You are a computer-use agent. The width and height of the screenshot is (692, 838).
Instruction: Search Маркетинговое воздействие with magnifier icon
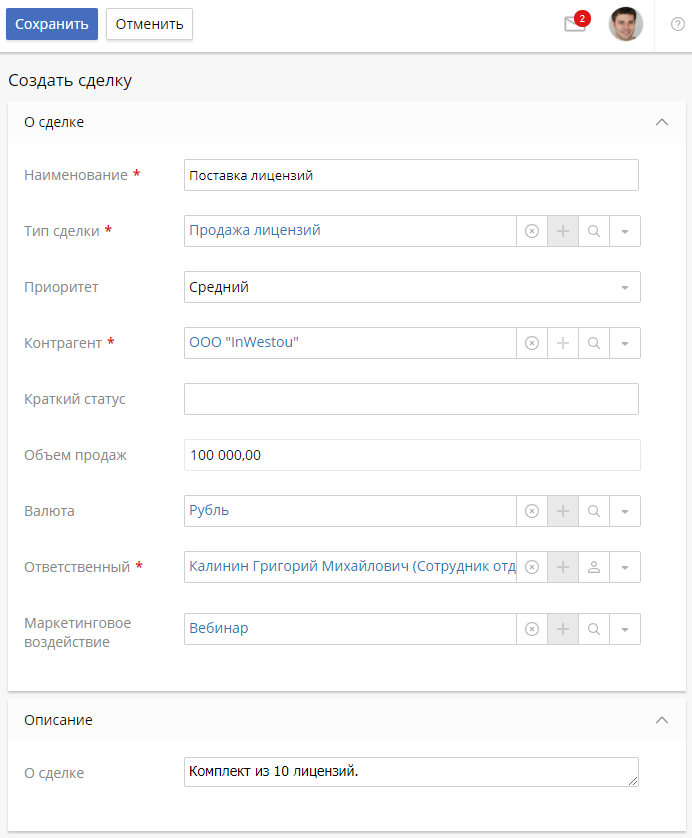coord(594,629)
